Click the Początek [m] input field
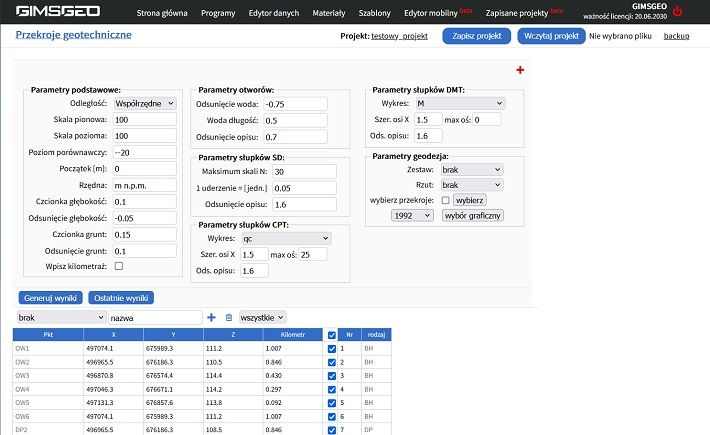Image resolution: width=710 pixels, height=435 pixels. click(144, 169)
